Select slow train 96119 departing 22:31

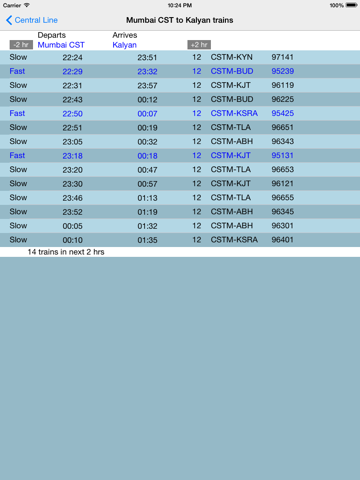[180, 85]
